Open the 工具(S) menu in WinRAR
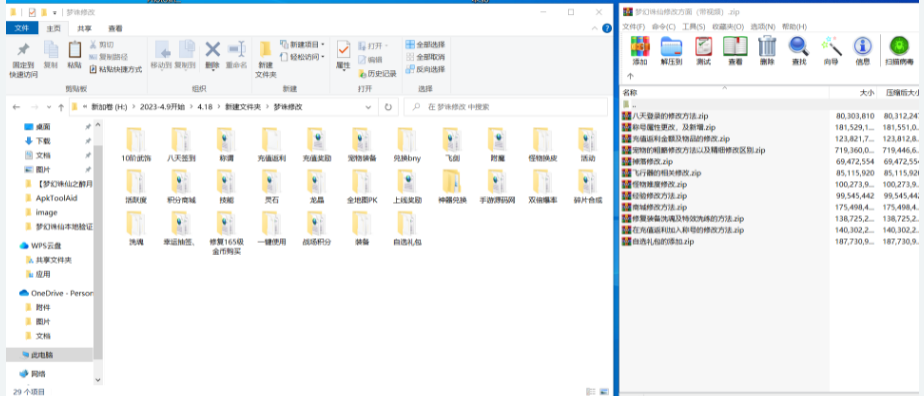 [x=694, y=27]
